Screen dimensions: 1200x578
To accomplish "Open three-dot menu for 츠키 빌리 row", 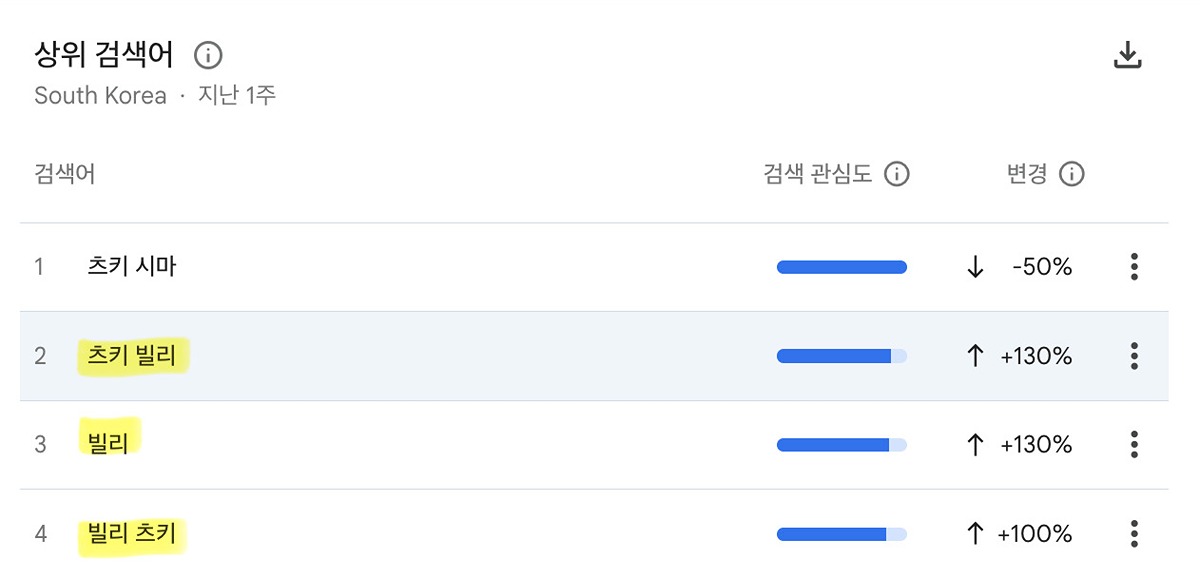I will click(x=1133, y=356).
